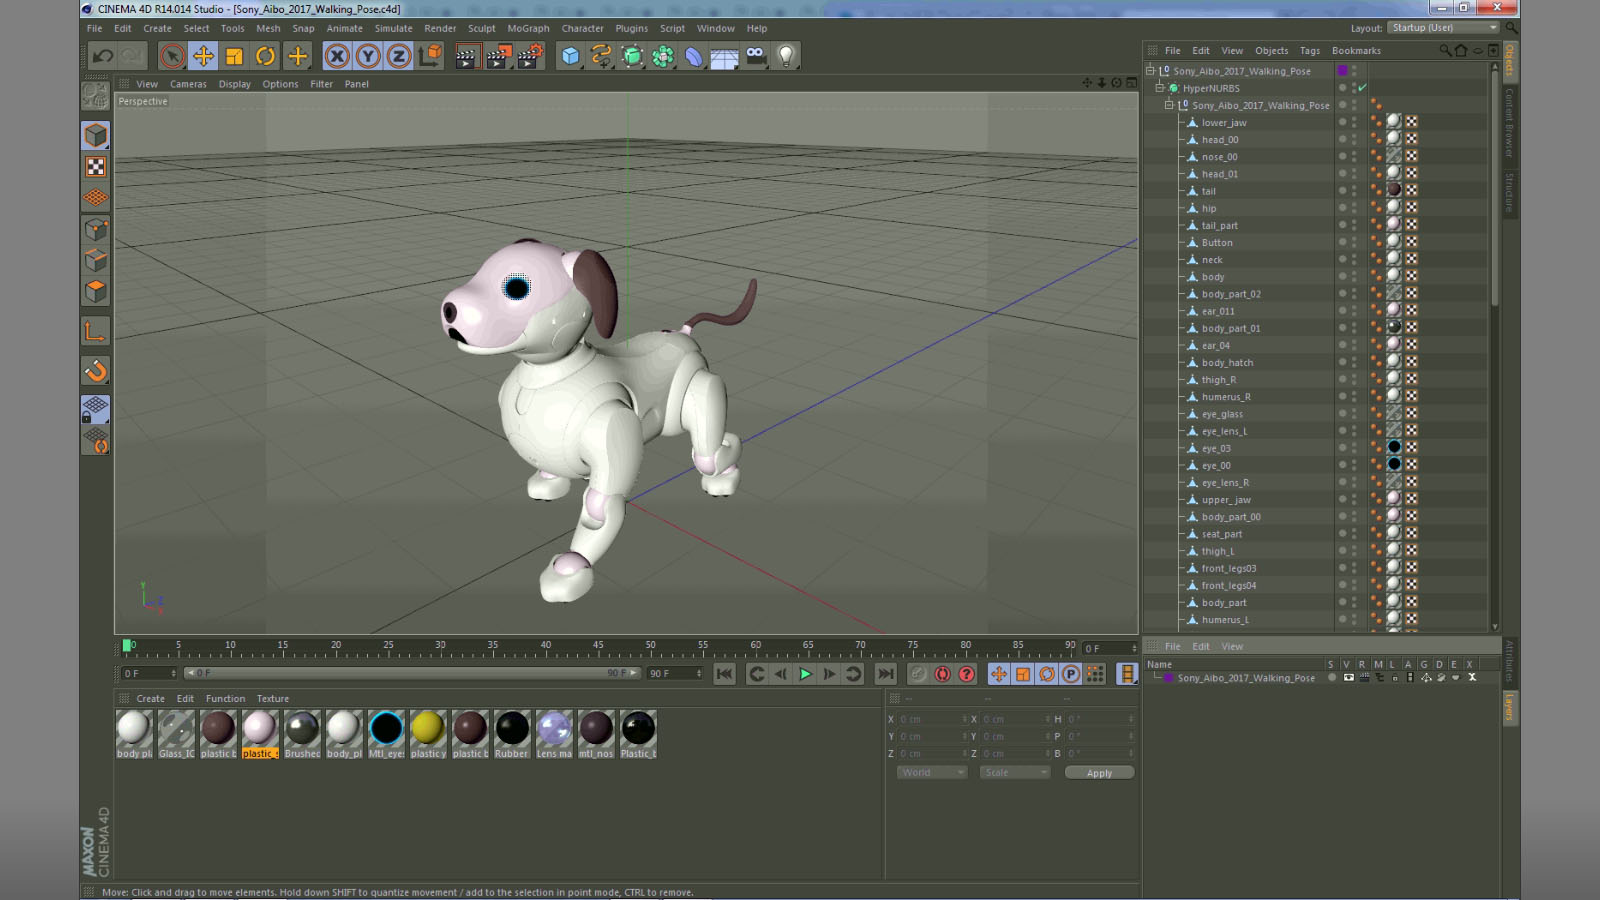
Task: Collapse the nested Sony_Aibo_2017_Walking_Pose group
Action: (x=1169, y=105)
